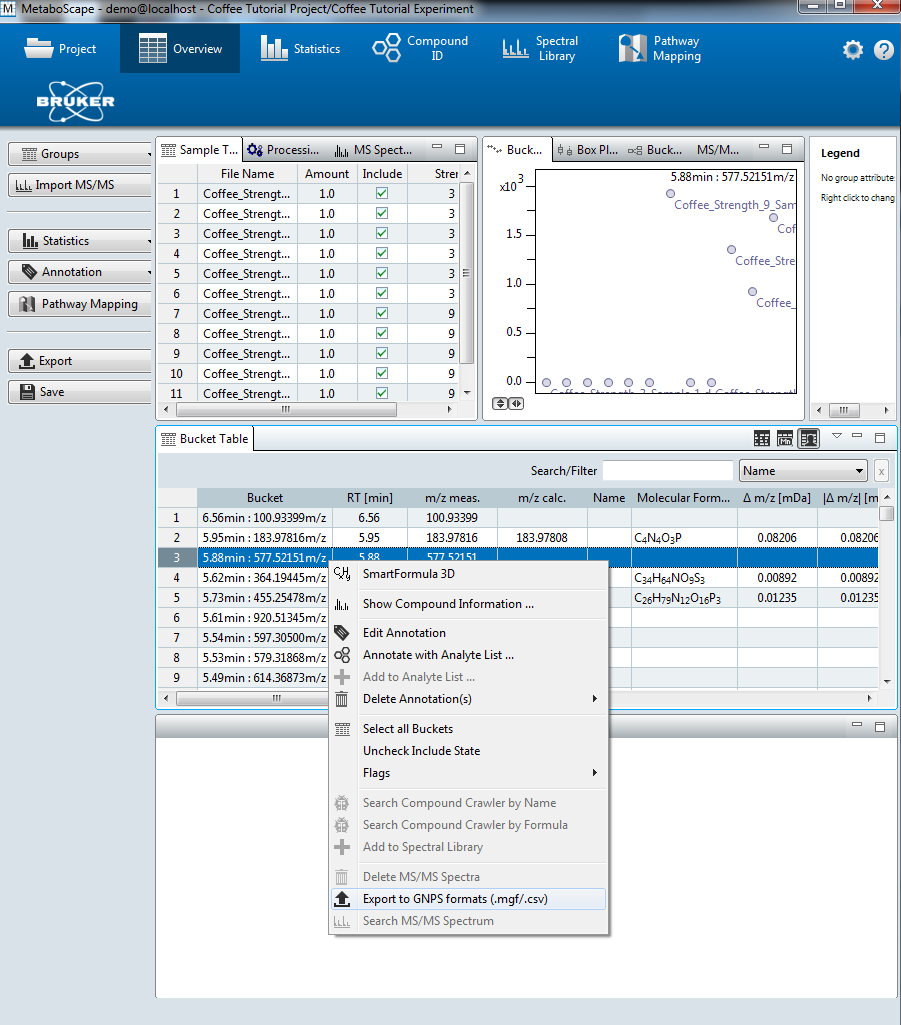Open the Statistics workspace in top bar

coord(300,48)
